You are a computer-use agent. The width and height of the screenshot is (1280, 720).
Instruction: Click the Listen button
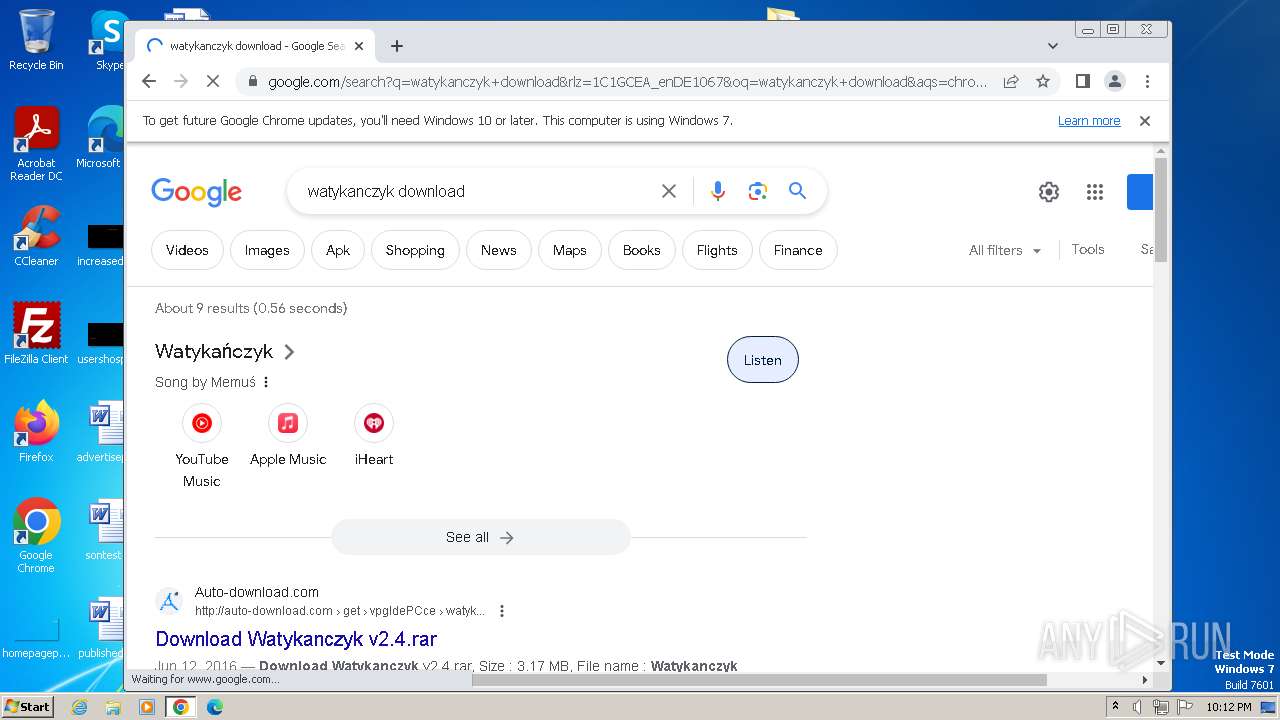(762, 360)
